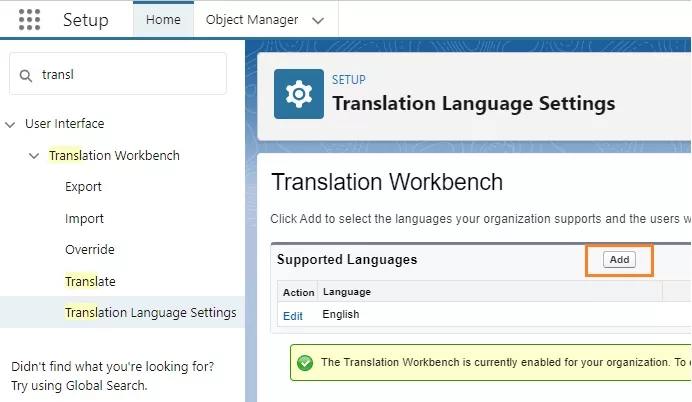Click the green success checkmark icon
Image resolution: width=692 pixels, height=402 pixels.
coord(304,362)
